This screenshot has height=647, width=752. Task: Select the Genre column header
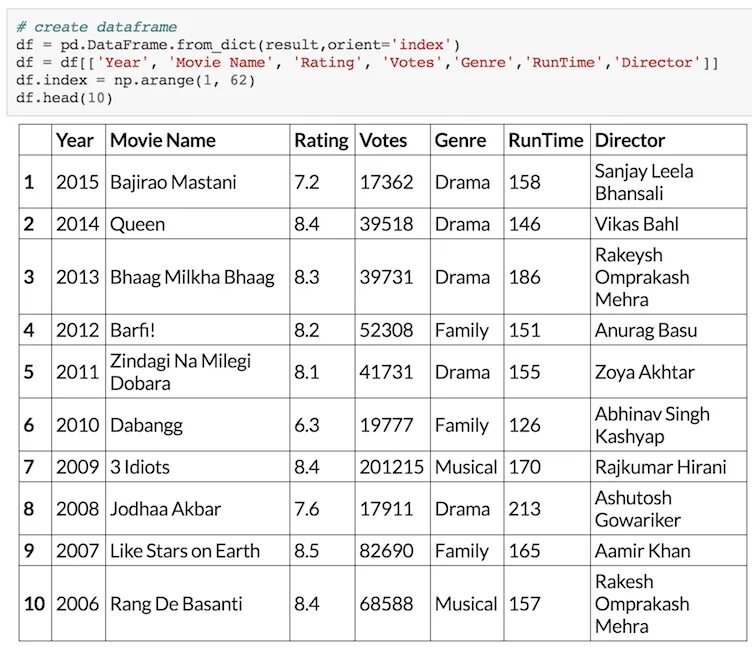pyautogui.click(x=460, y=140)
